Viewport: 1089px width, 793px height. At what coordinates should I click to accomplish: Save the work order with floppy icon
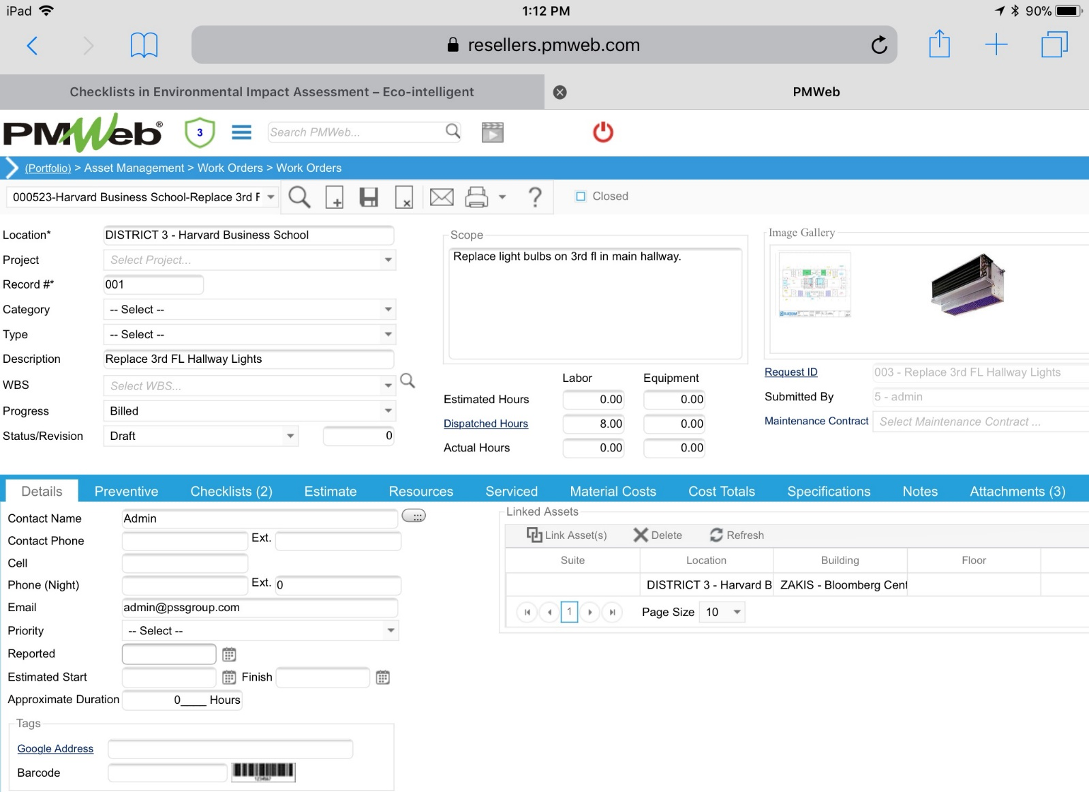pos(369,197)
